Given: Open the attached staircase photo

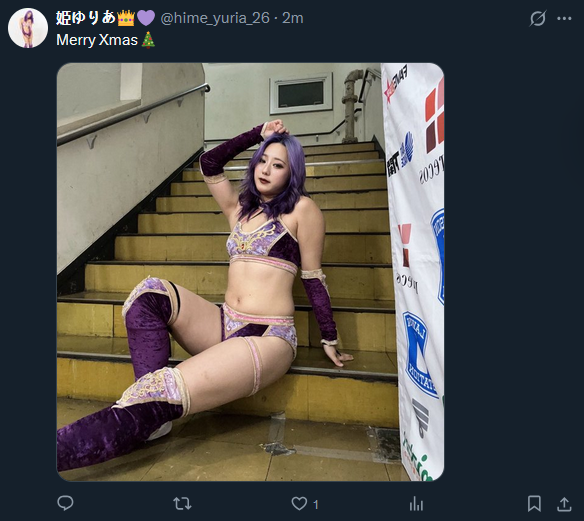Looking at the screenshot, I should [250, 272].
